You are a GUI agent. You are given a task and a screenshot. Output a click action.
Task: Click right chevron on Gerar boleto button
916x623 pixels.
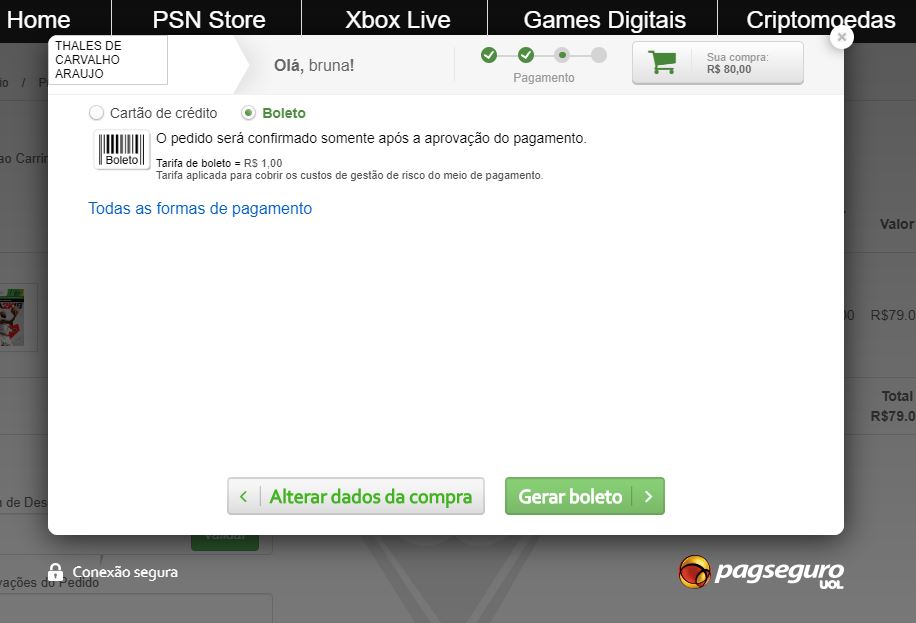648,497
